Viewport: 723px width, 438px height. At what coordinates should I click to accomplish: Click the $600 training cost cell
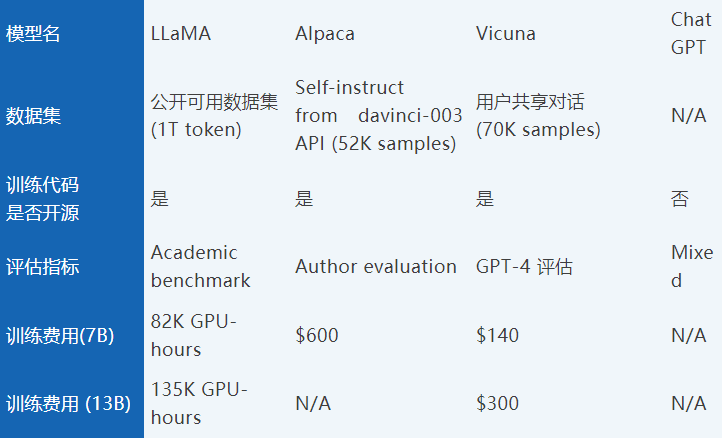(x=317, y=335)
